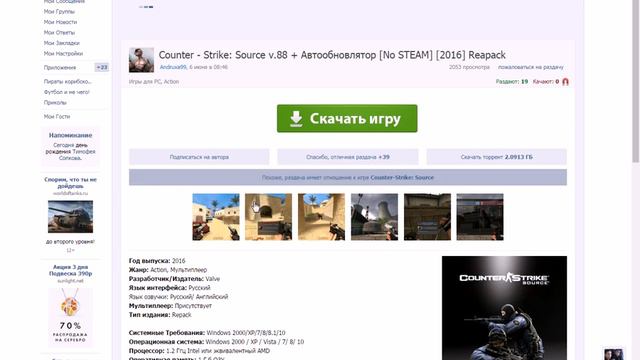The image size is (640, 360).
Task: Click the Разработчик/Издатель: Valve line
Action: (174, 279)
